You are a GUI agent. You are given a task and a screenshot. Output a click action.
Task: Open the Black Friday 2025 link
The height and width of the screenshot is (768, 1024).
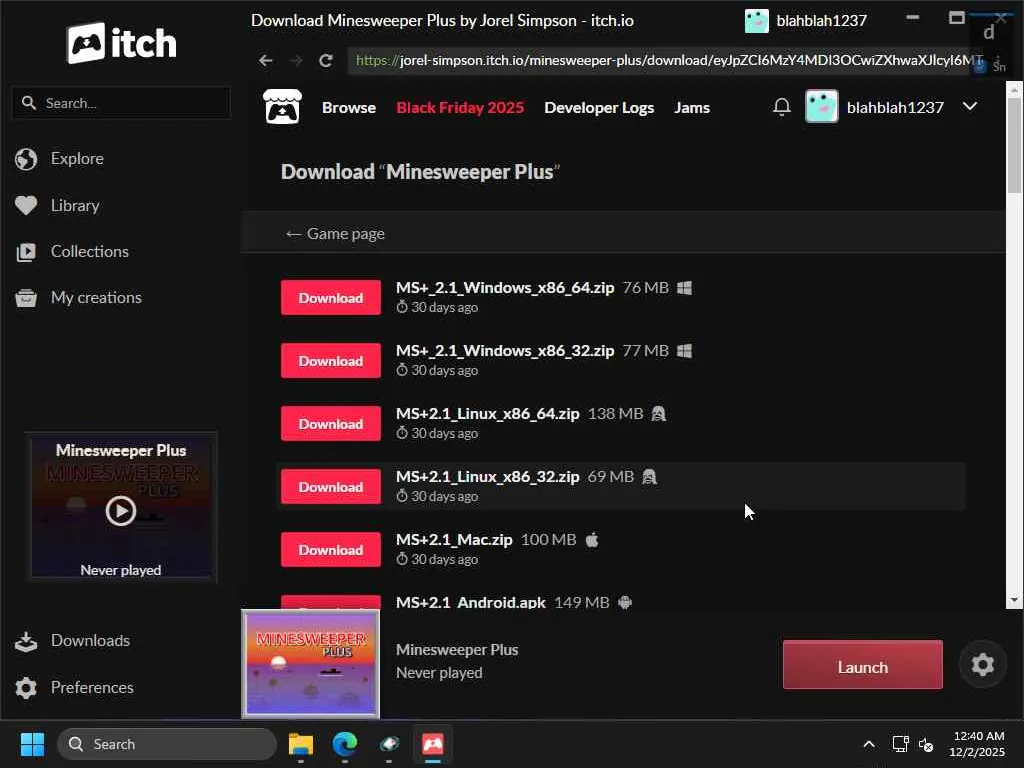[460, 108]
